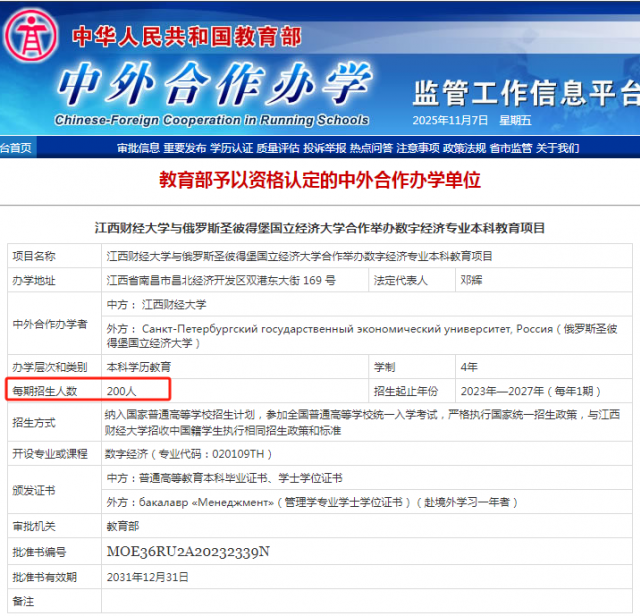This screenshot has height=616, width=640.
Task: Open the 重要发布 menu item
Action: point(184,148)
